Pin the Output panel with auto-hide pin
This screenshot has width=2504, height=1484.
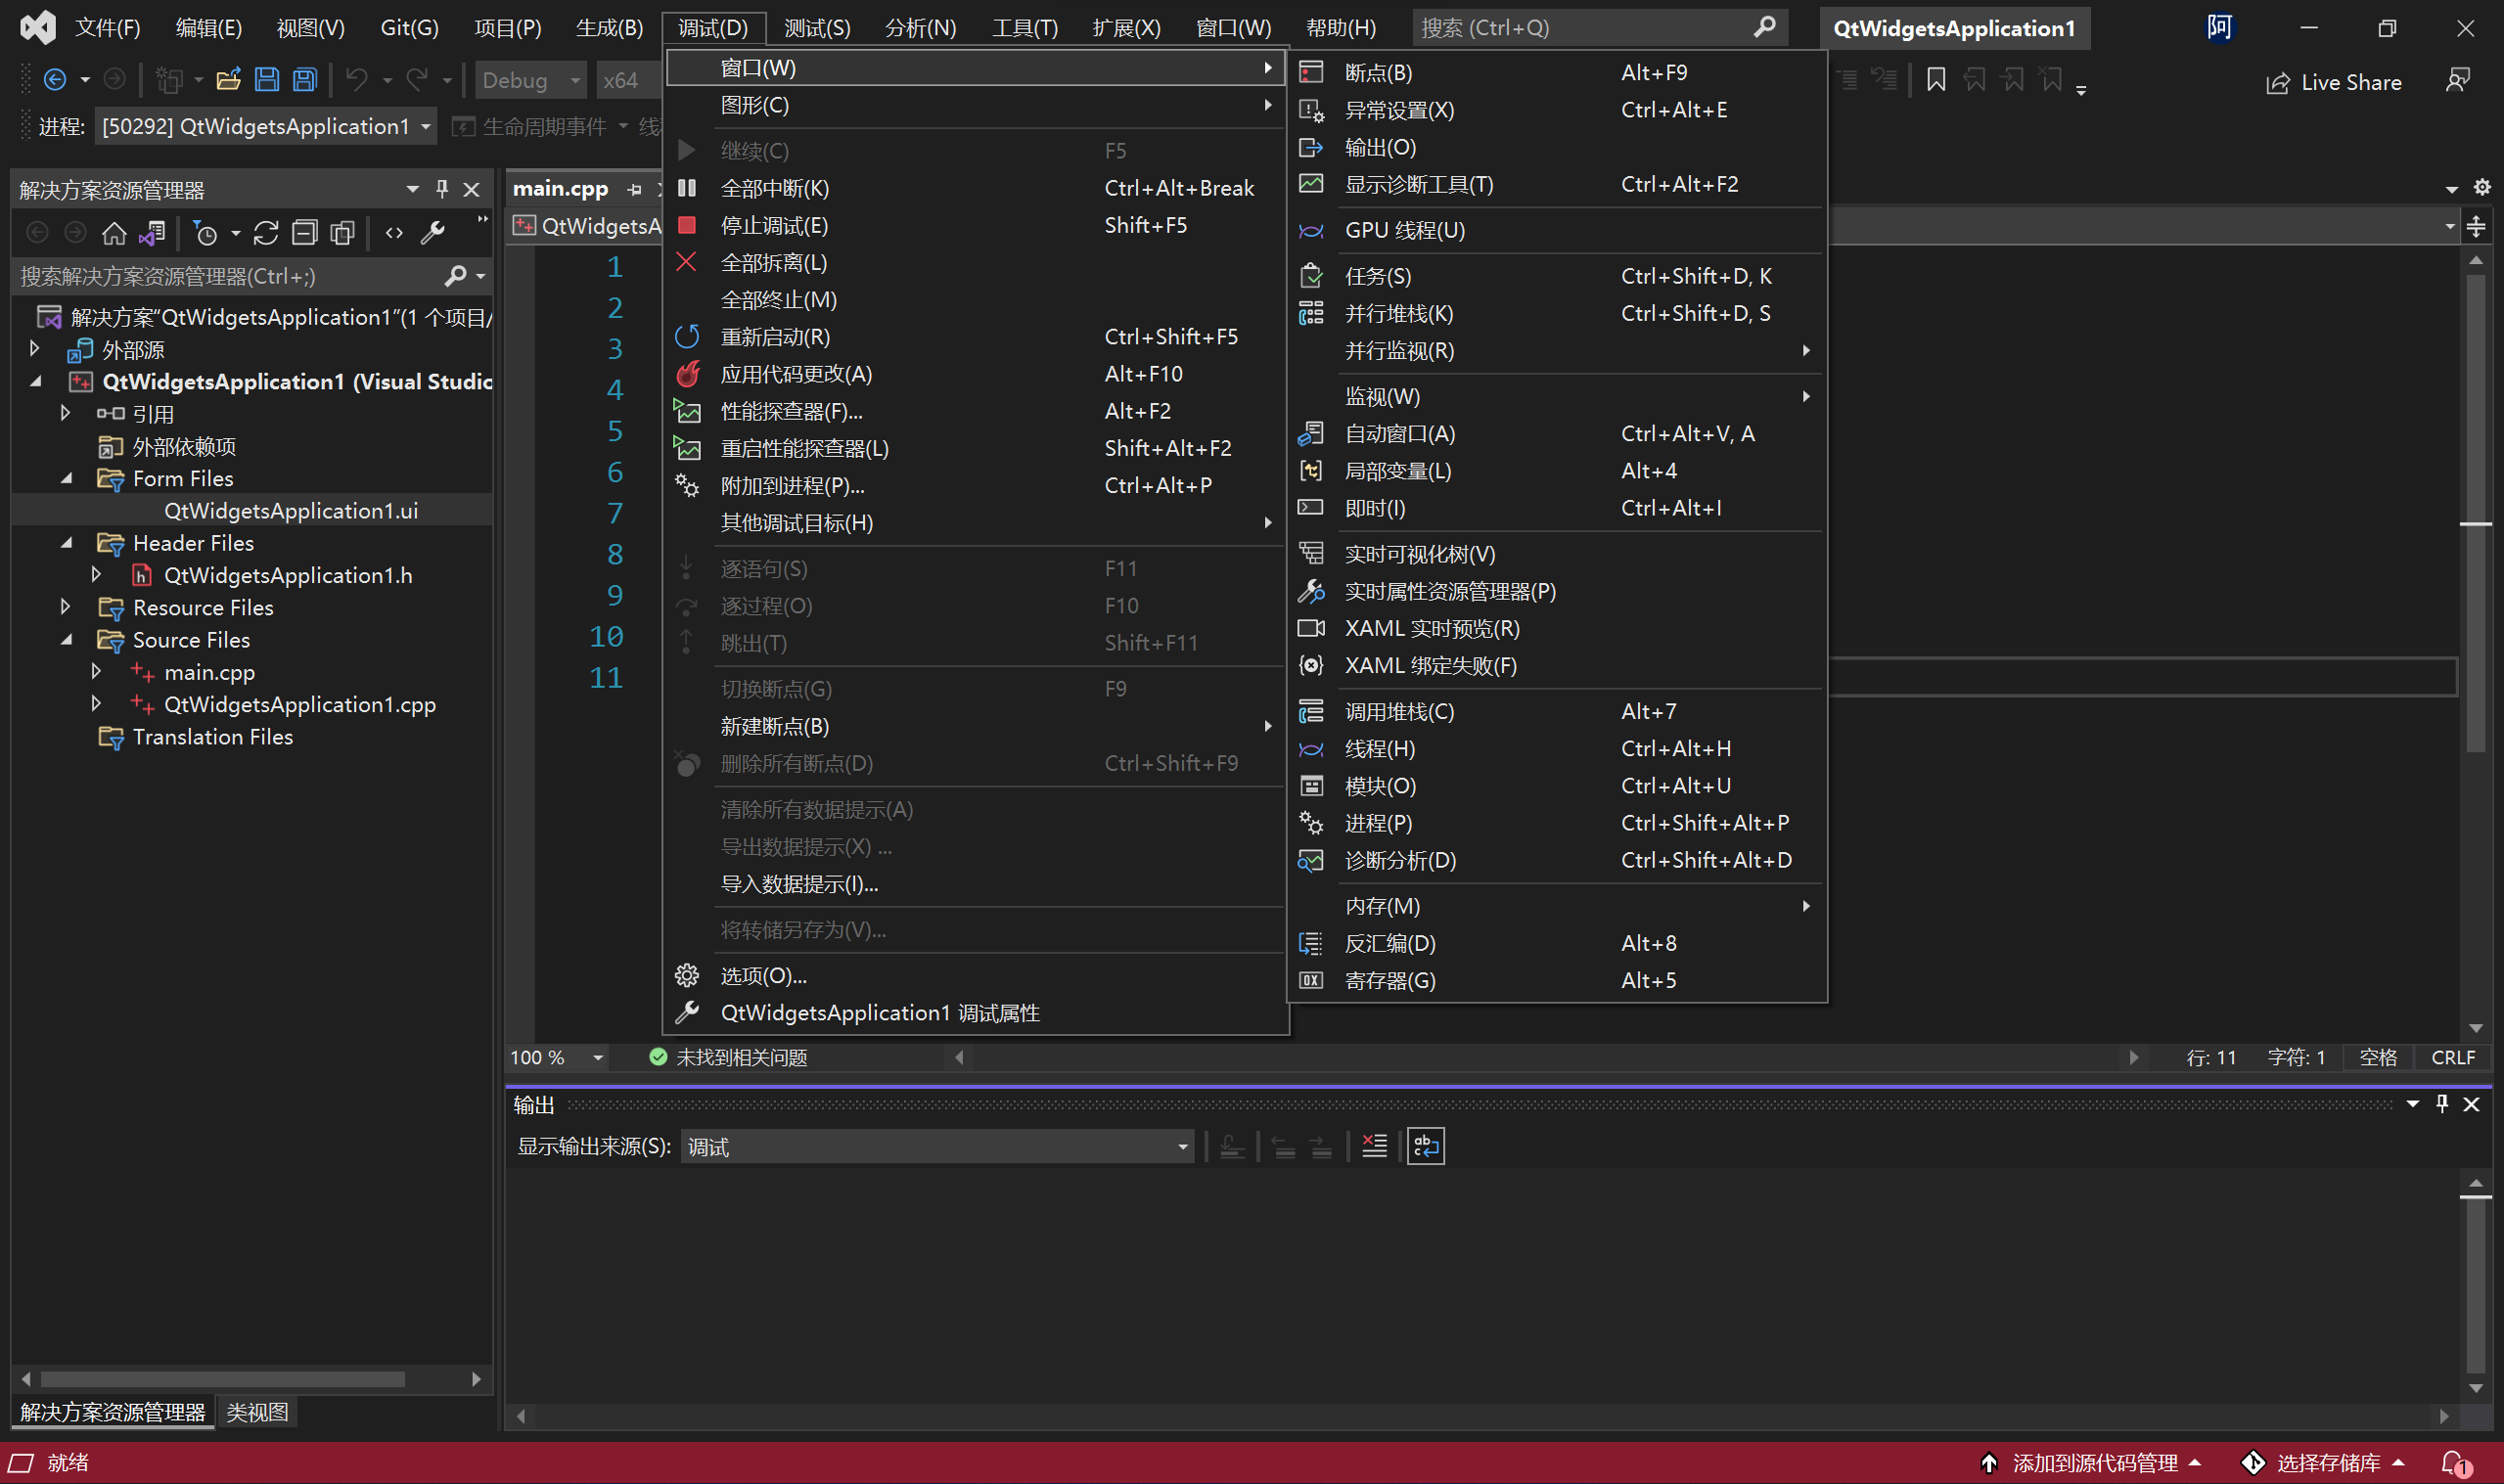point(2442,1104)
